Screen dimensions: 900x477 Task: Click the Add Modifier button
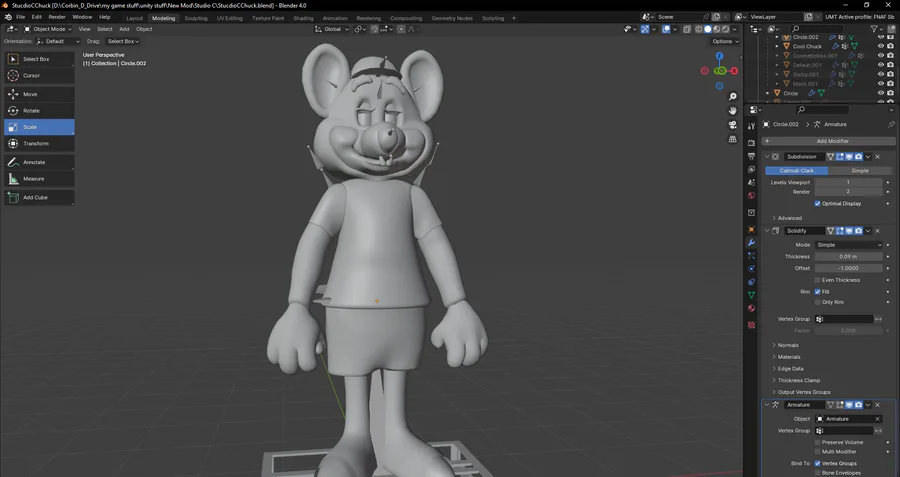click(x=828, y=141)
